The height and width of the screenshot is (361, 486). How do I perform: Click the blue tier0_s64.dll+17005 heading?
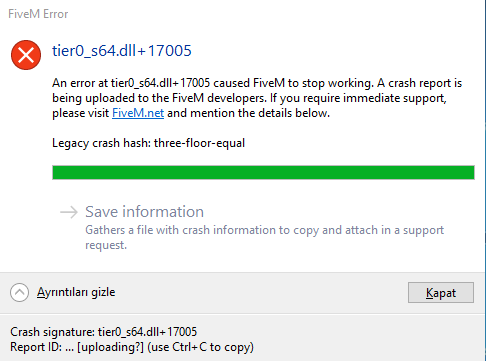(122, 51)
